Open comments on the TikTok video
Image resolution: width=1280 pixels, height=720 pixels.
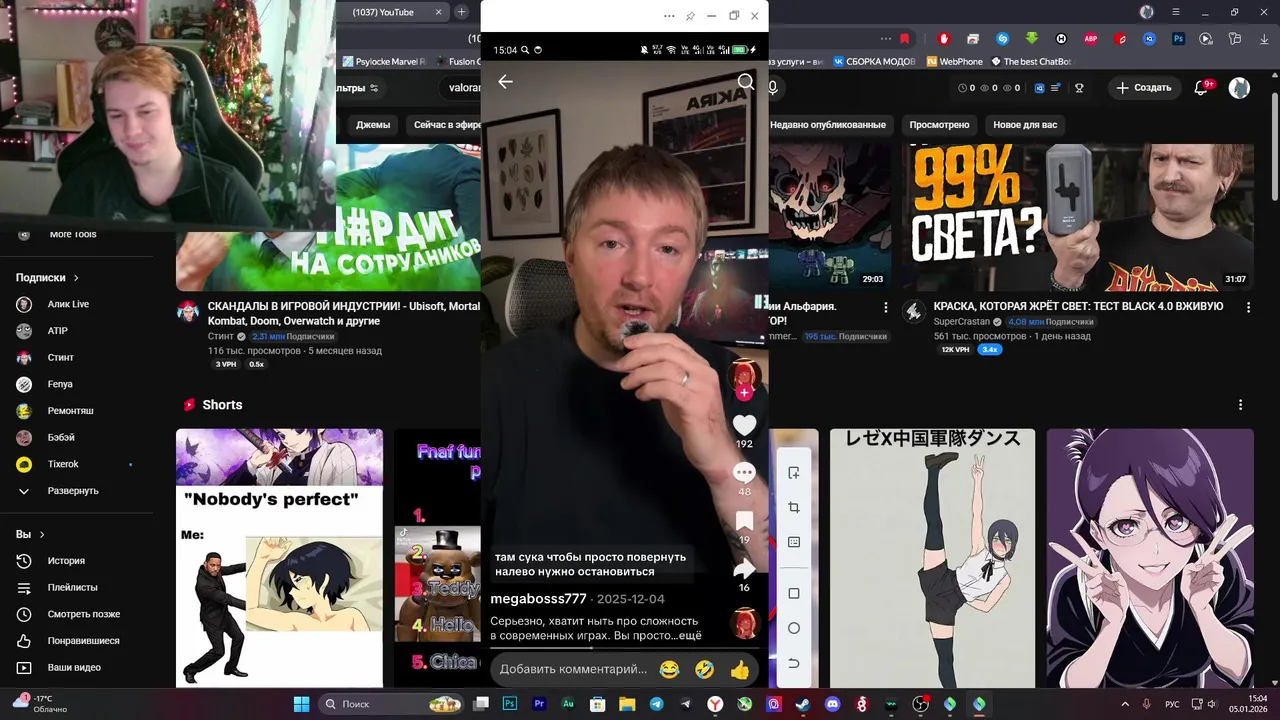click(x=744, y=472)
